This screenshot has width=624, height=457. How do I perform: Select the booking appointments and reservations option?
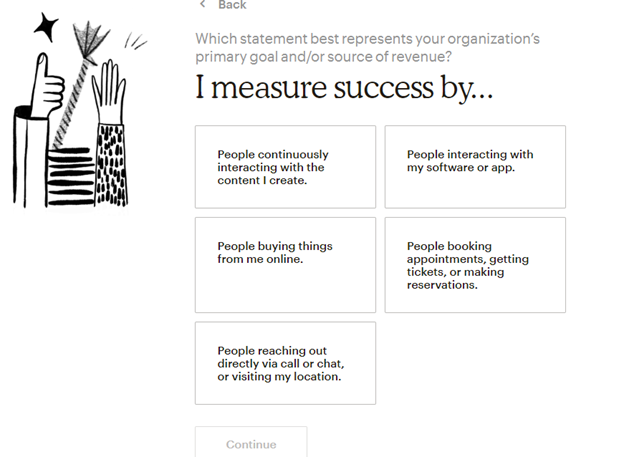[475, 265]
